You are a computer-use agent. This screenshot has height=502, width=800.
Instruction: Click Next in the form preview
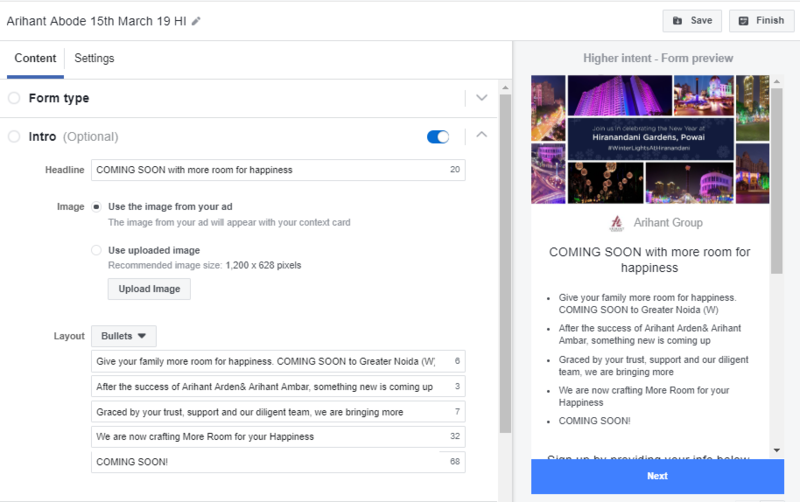click(x=657, y=476)
